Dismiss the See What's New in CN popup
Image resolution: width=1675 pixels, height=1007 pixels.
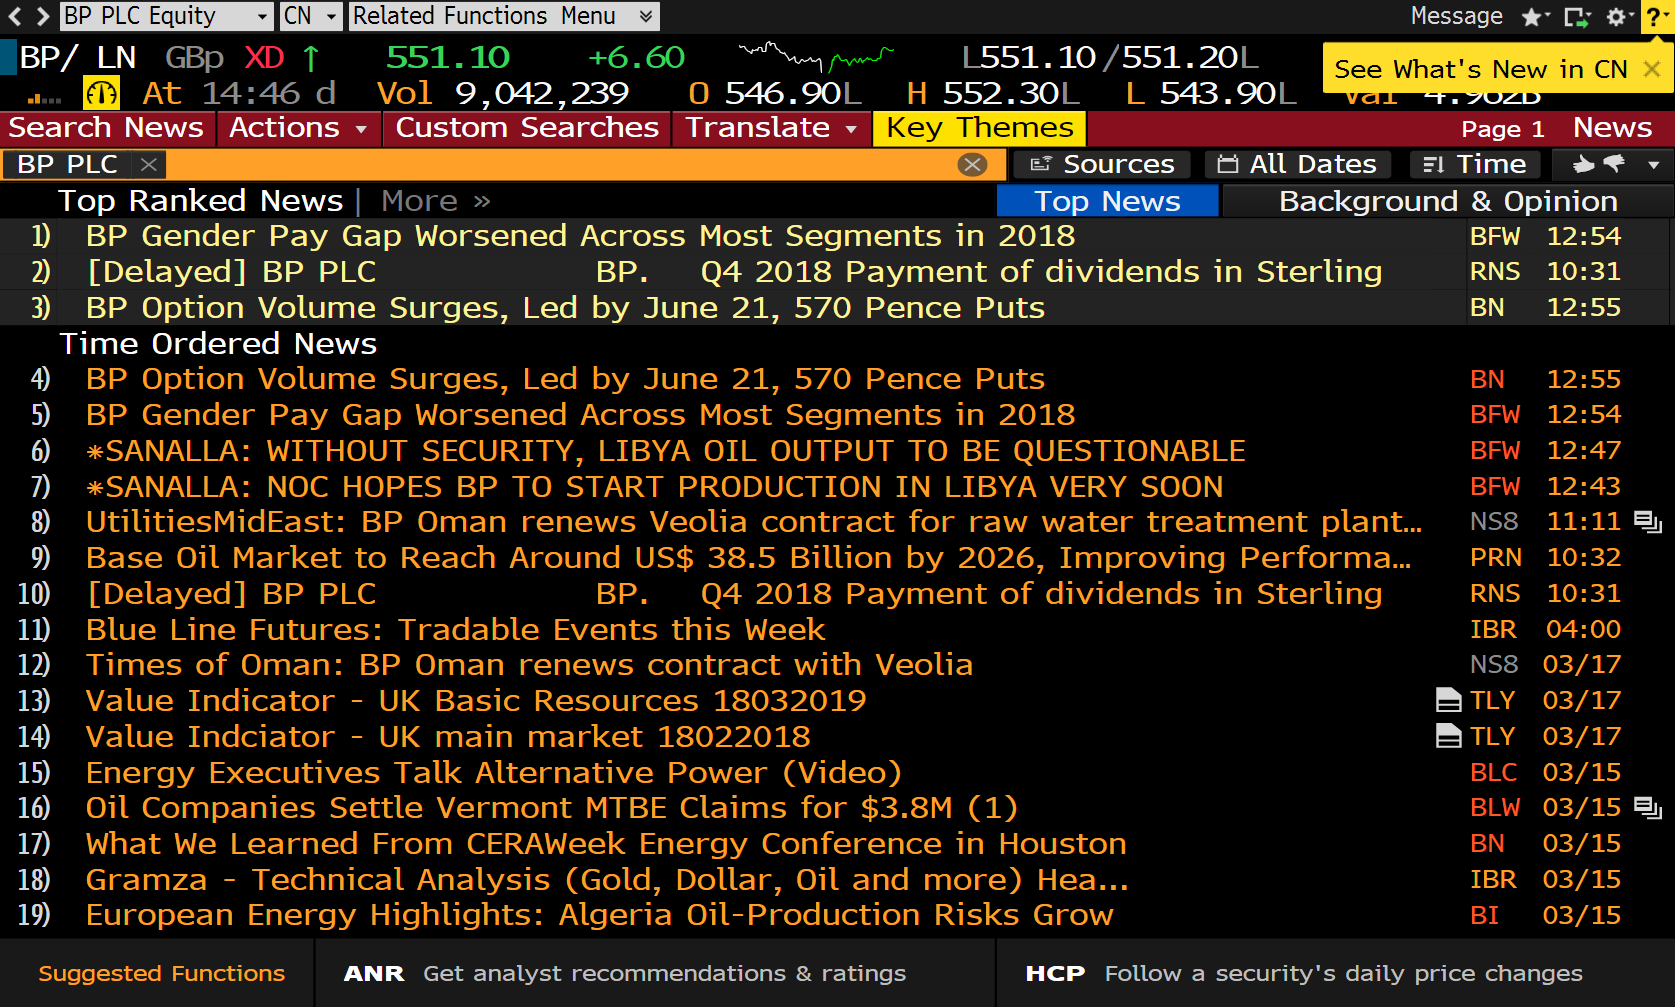1652,69
